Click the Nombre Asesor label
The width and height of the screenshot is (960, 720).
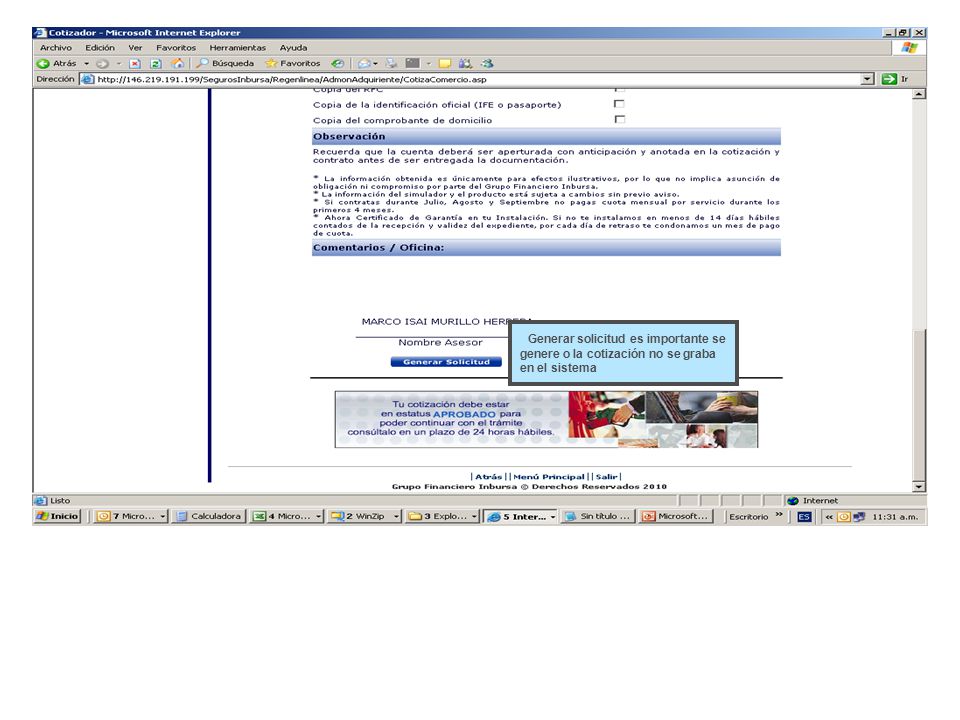(x=440, y=343)
